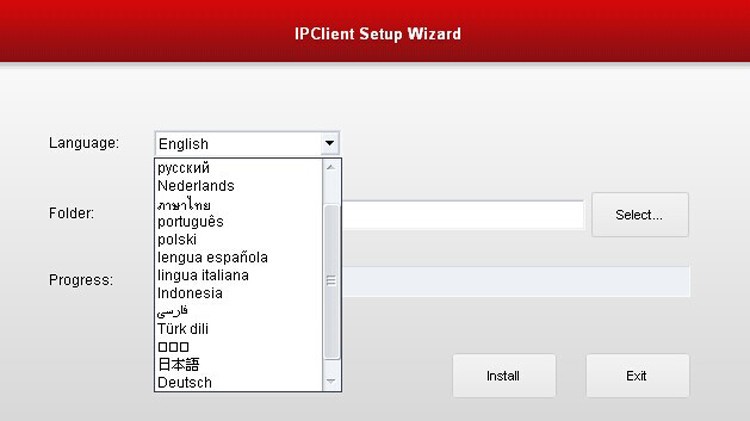This screenshot has width=750, height=421.
Task: Select polski language option
Action: [x=177, y=240]
